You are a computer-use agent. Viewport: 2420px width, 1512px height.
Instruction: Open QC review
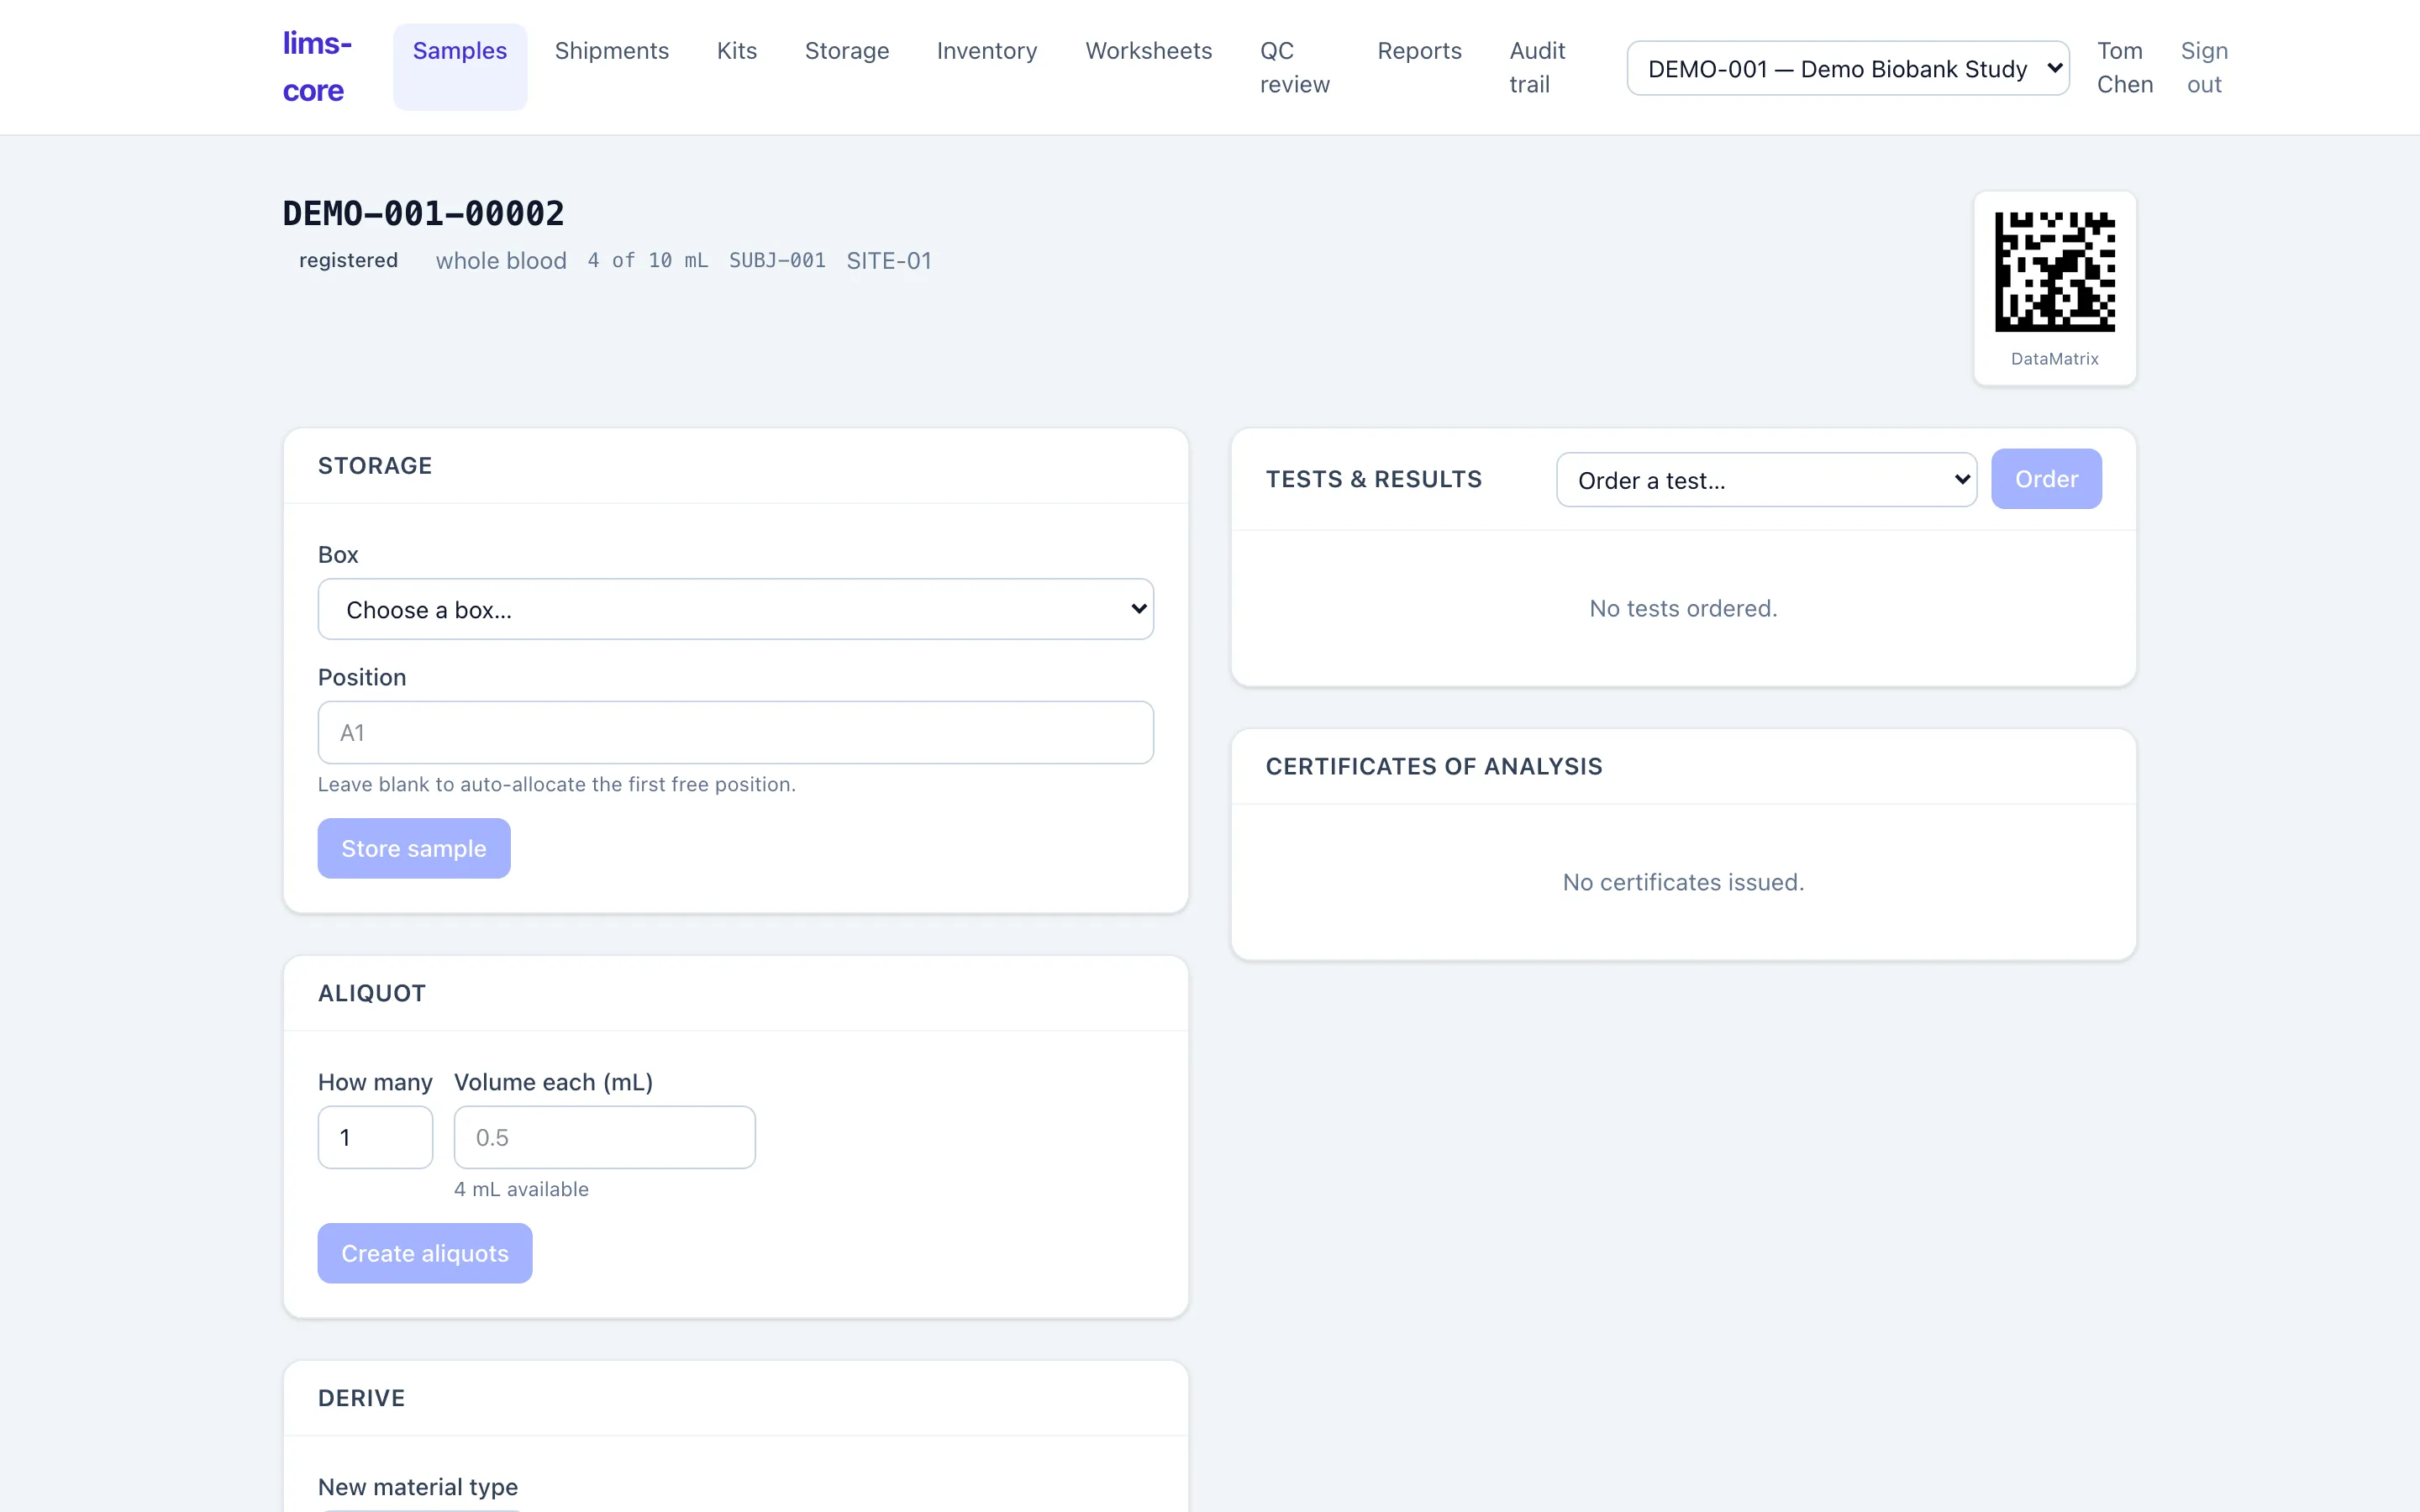click(x=1295, y=67)
